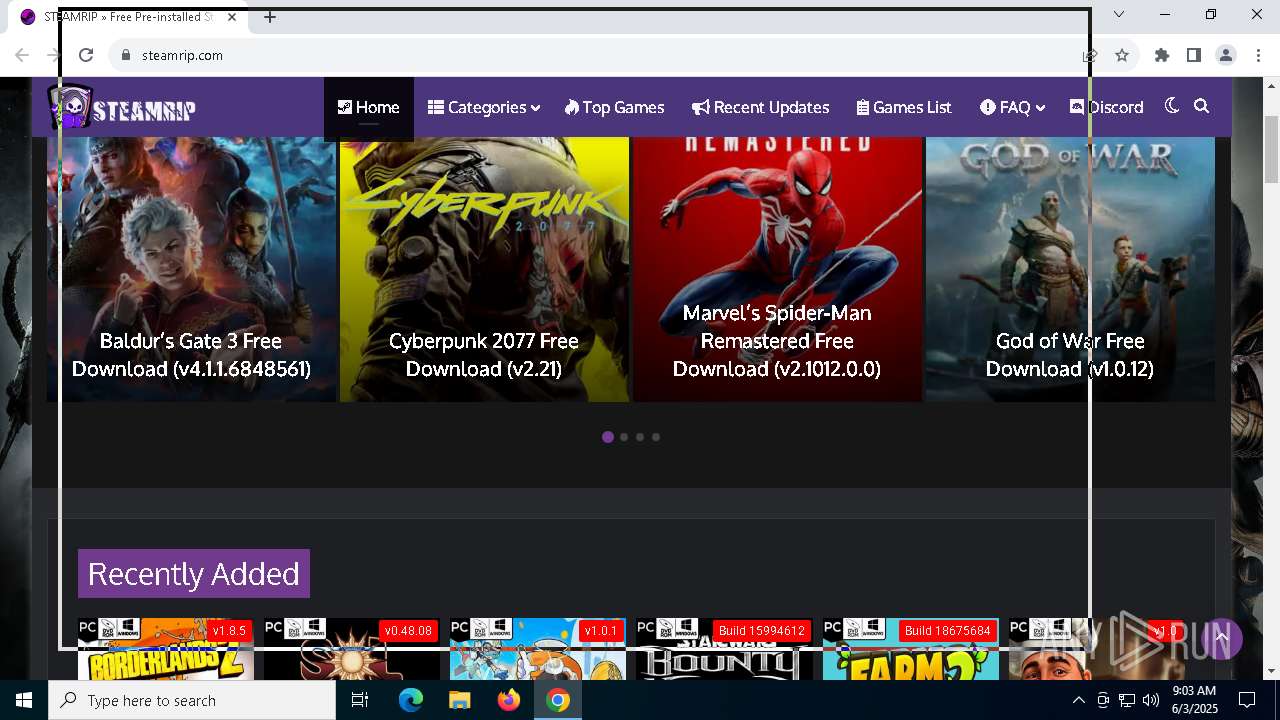1280x720 pixels.
Task: Open the notification center icon
Action: [1247, 700]
